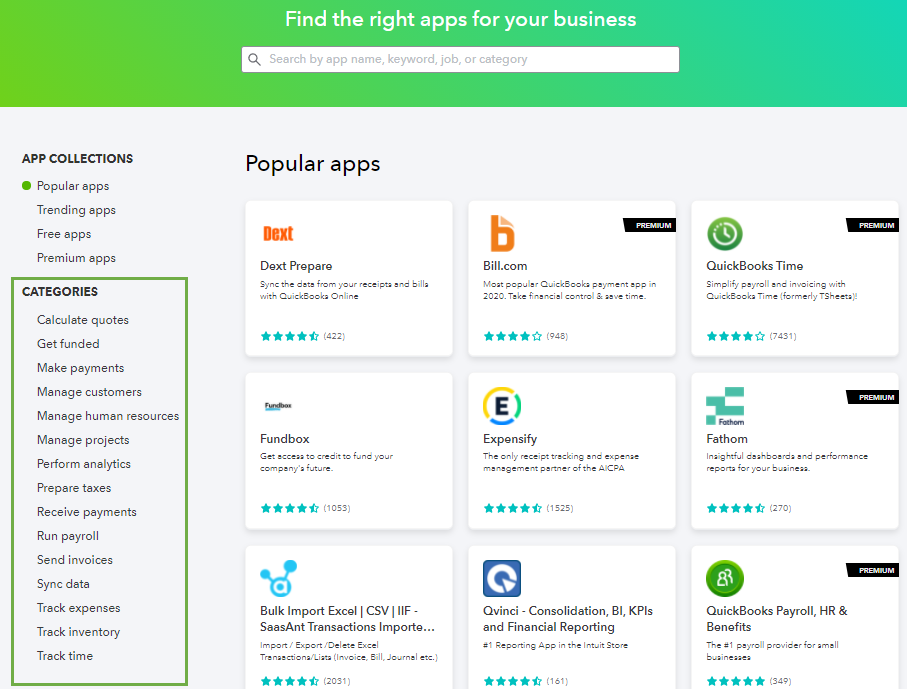Click the Qvinci app icon
907x689 pixels.
click(x=502, y=578)
